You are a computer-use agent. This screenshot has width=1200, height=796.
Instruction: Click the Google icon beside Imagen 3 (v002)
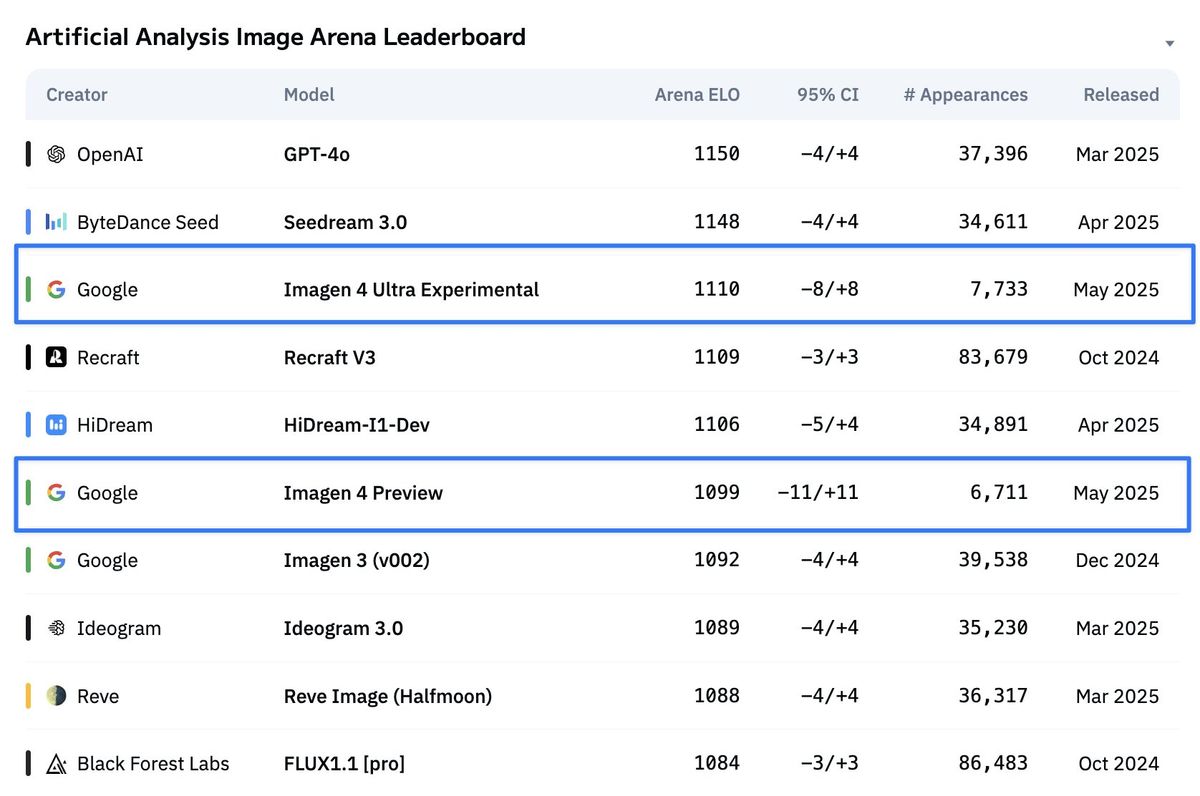pyautogui.click(x=57, y=561)
